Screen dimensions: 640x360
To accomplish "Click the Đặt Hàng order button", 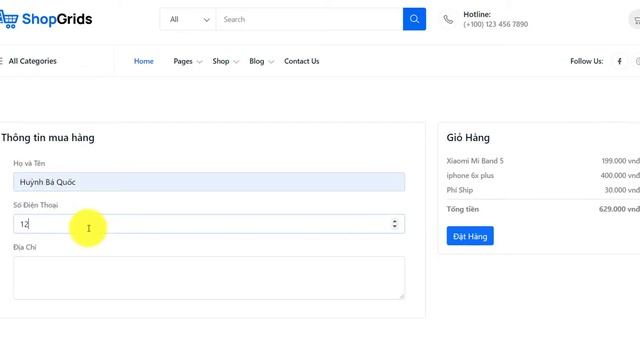I will (470, 236).
